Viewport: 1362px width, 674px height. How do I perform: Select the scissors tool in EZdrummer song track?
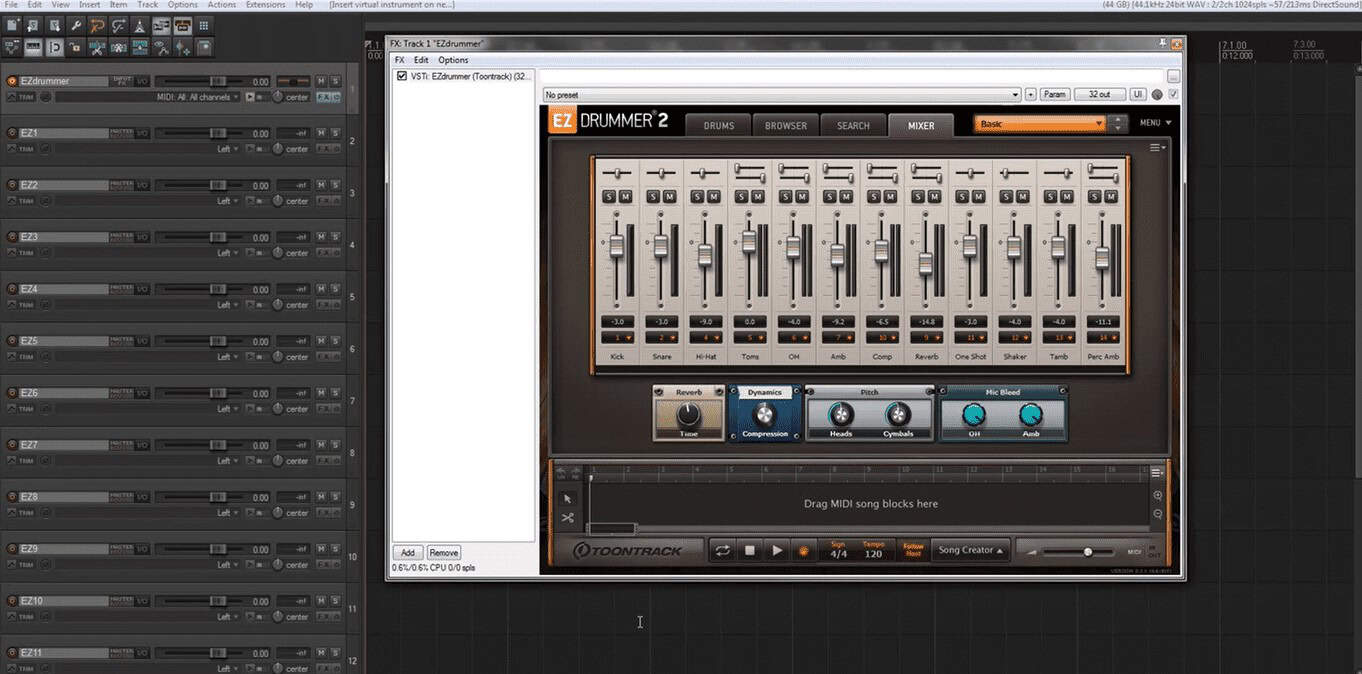click(568, 517)
